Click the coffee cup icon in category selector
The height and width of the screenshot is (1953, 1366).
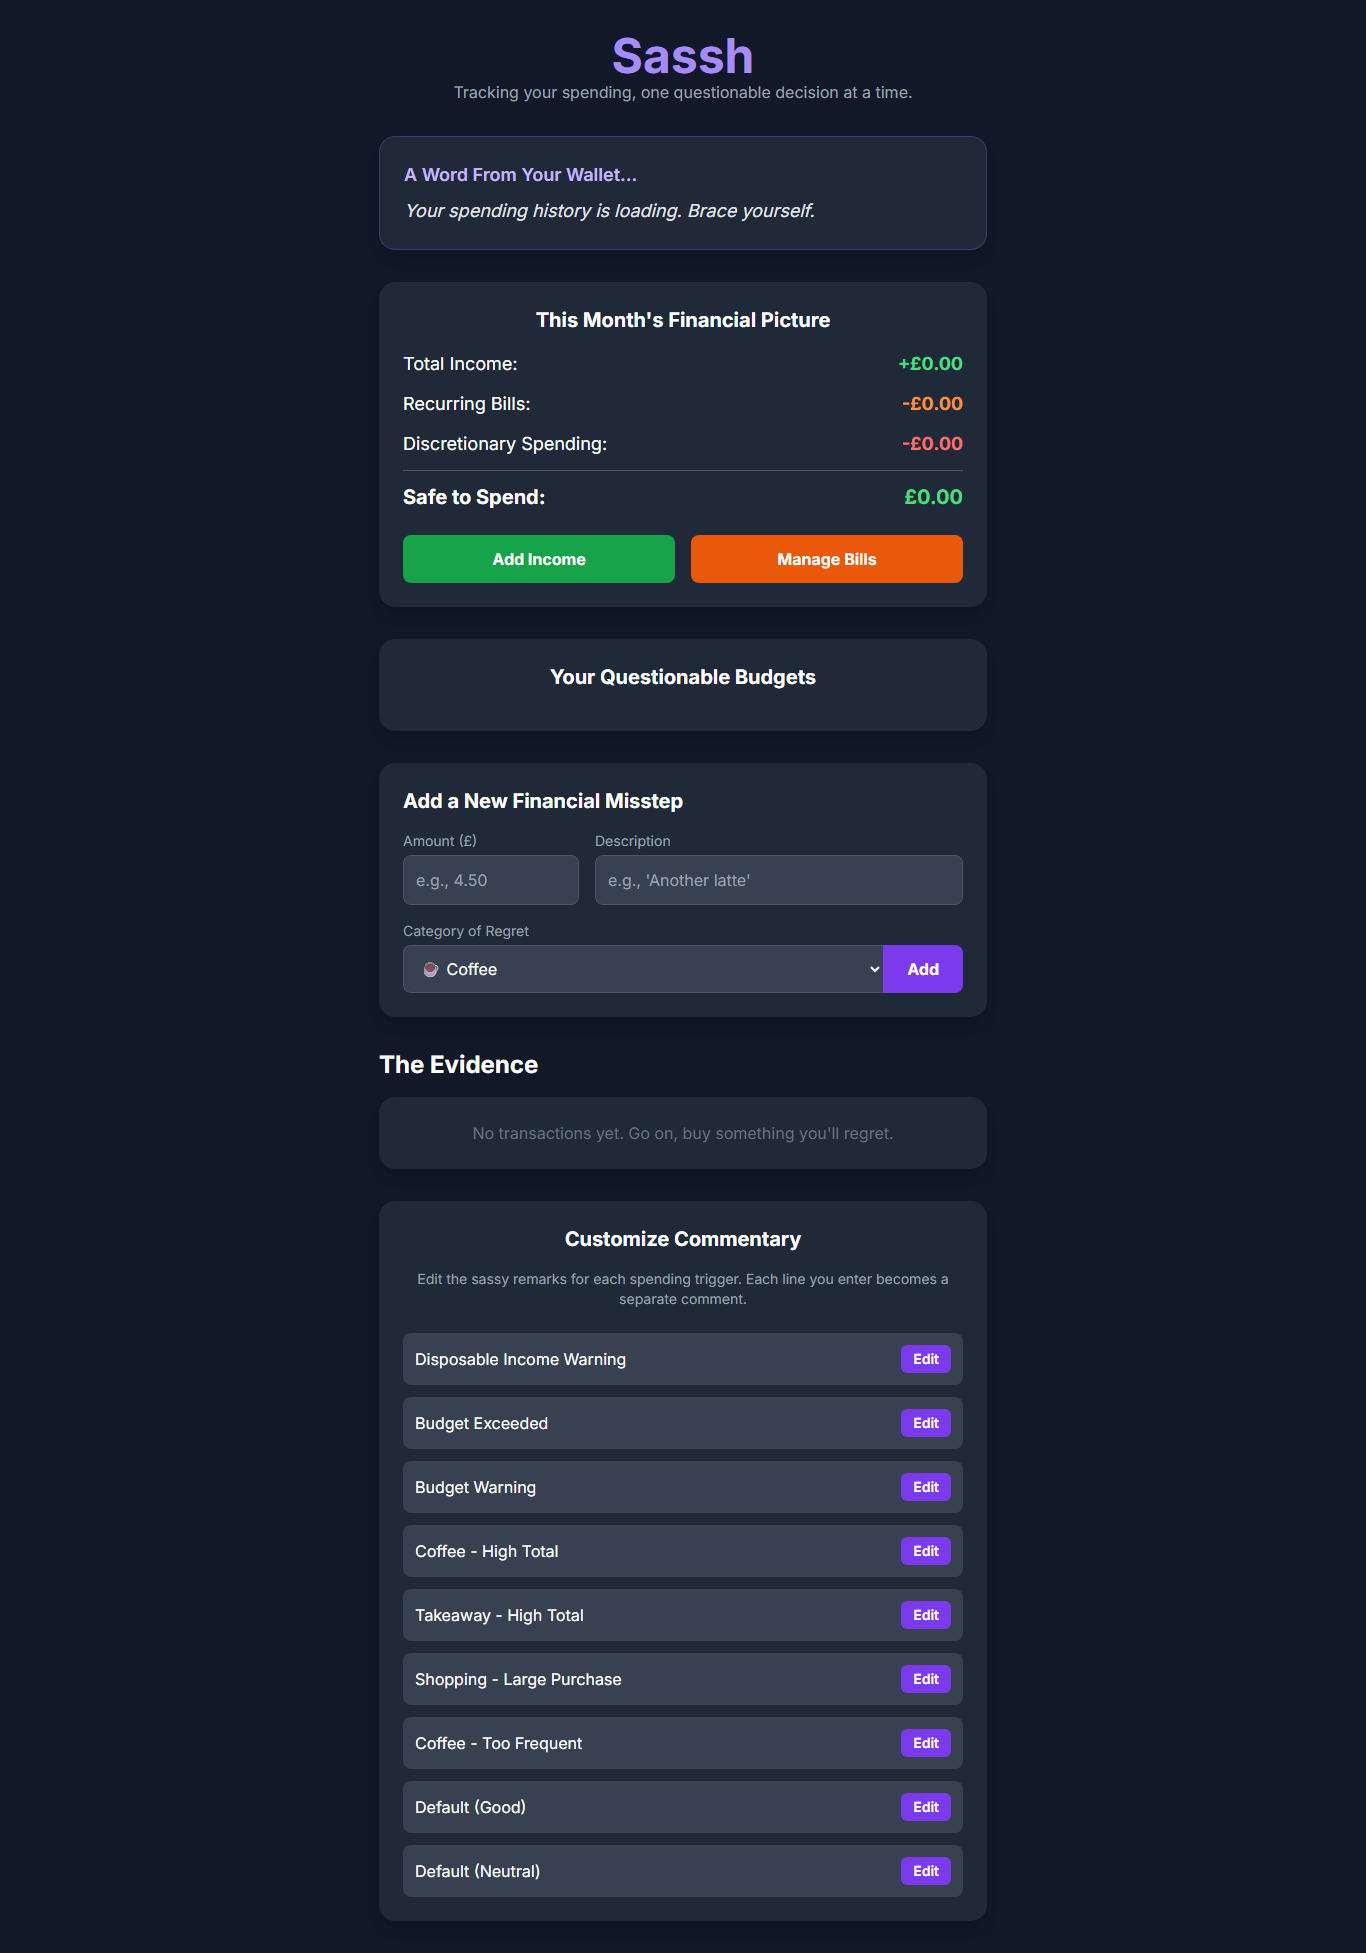click(x=431, y=970)
